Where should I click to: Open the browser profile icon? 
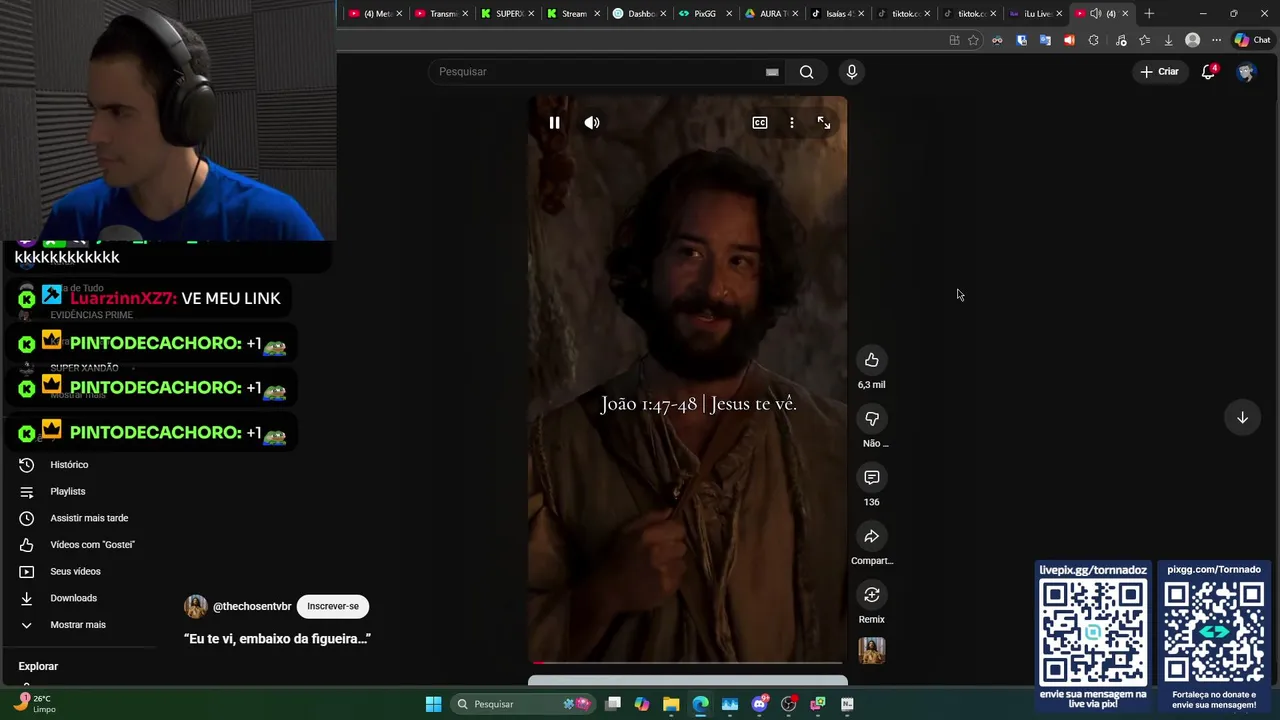[x=1192, y=40]
